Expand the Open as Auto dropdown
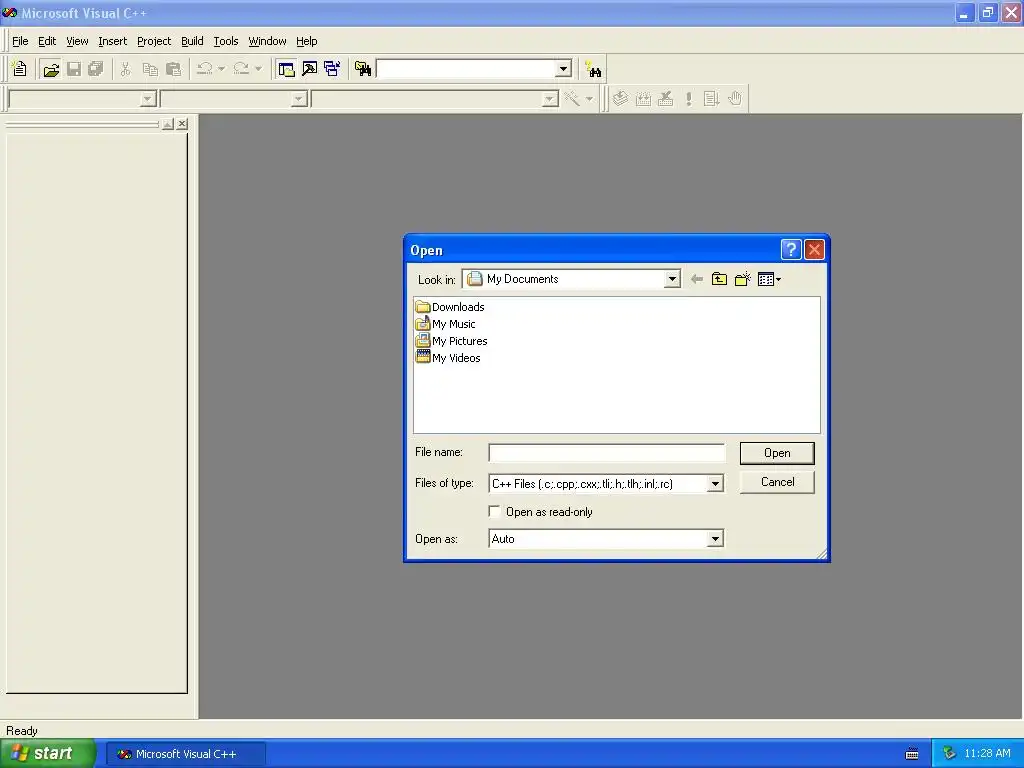1024x768 pixels. [715, 539]
